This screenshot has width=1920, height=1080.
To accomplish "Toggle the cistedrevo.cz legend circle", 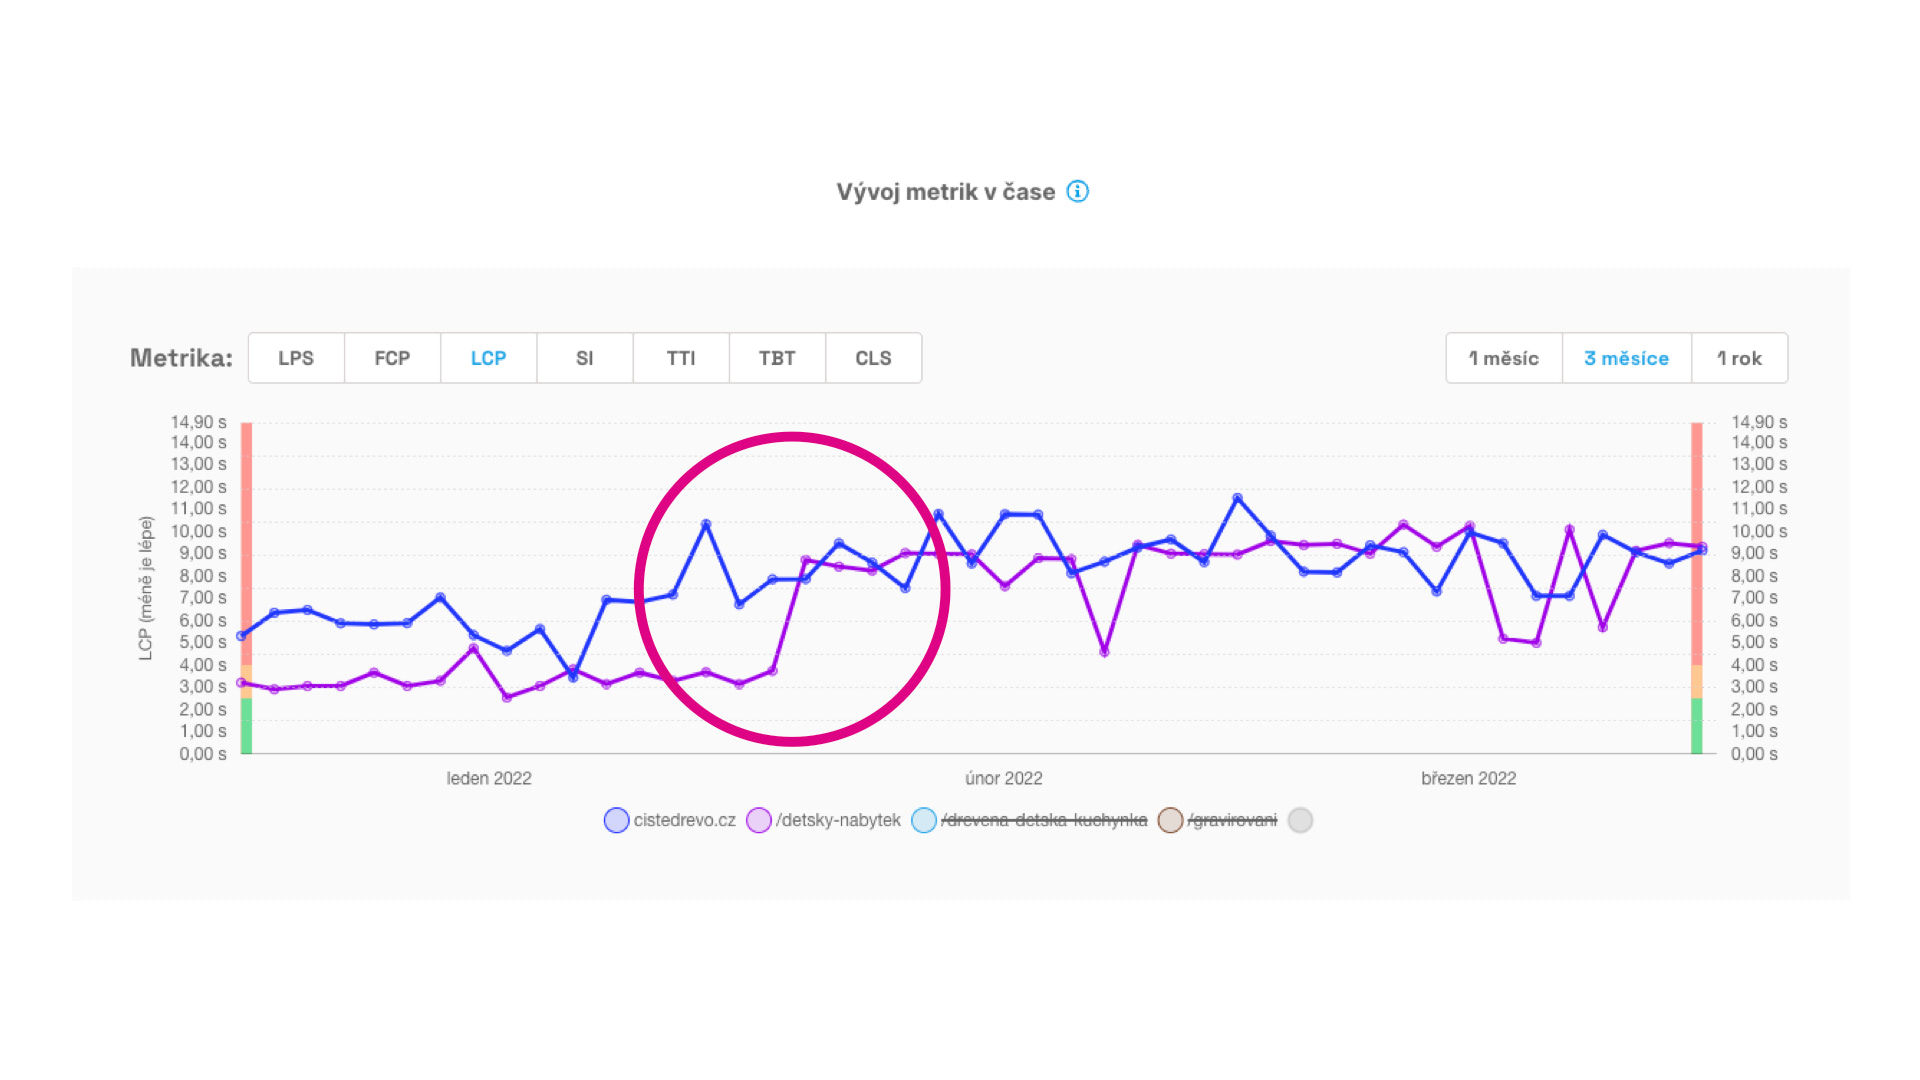I will (x=616, y=820).
